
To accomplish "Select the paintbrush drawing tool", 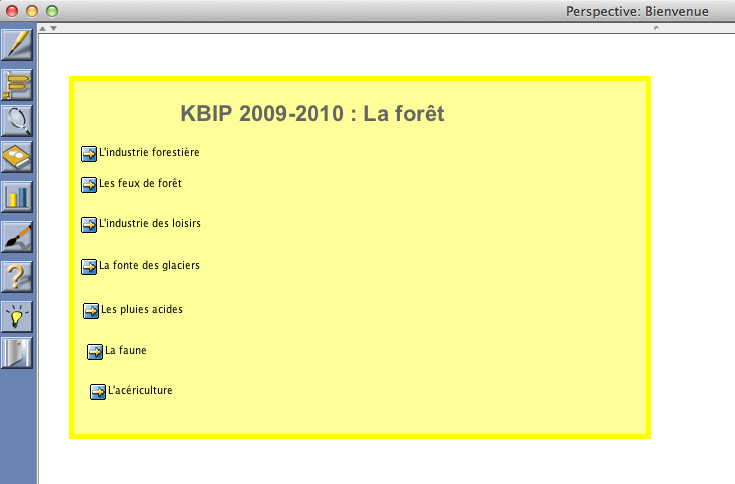I will tap(18, 236).
